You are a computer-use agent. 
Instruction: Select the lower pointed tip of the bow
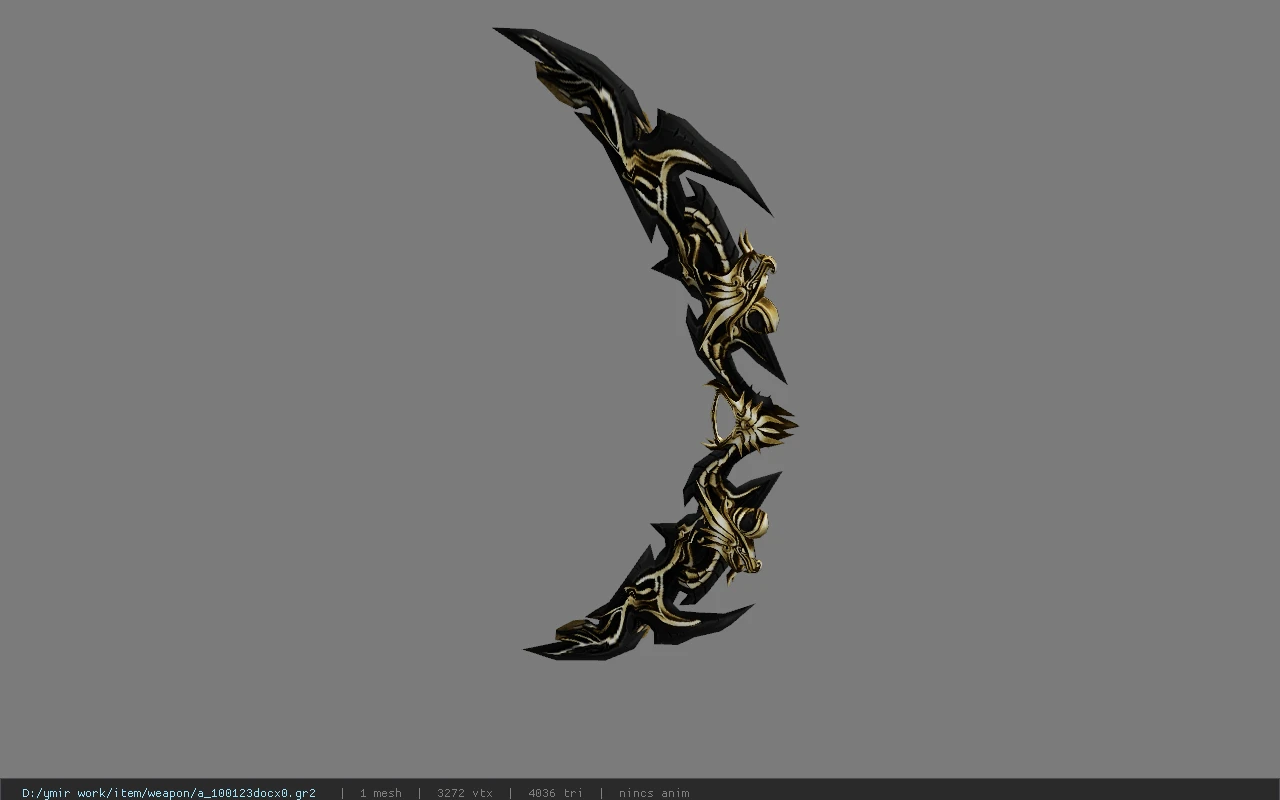click(533, 651)
